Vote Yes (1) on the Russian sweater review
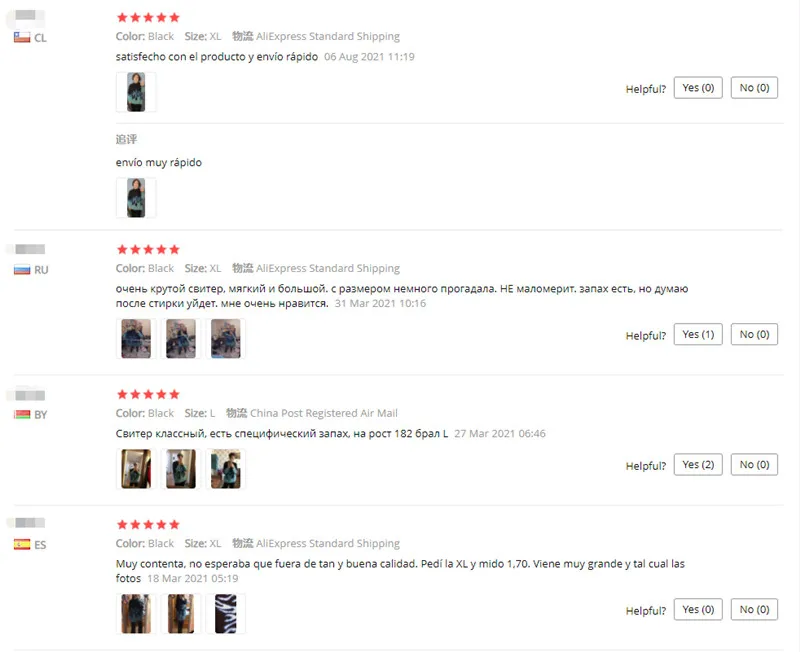800x652 pixels. coord(698,334)
